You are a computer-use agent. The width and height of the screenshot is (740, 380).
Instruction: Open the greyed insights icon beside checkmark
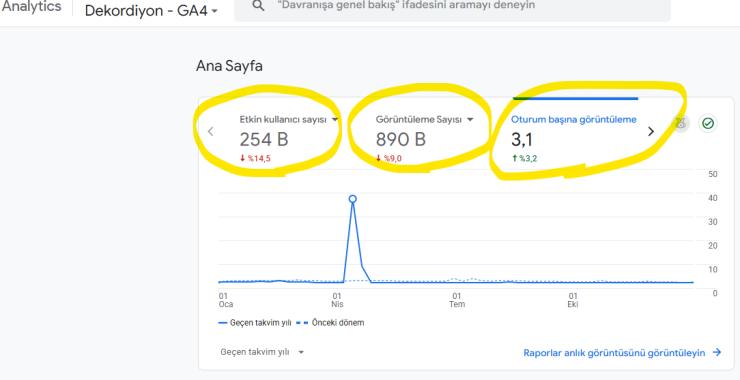coord(680,124)
